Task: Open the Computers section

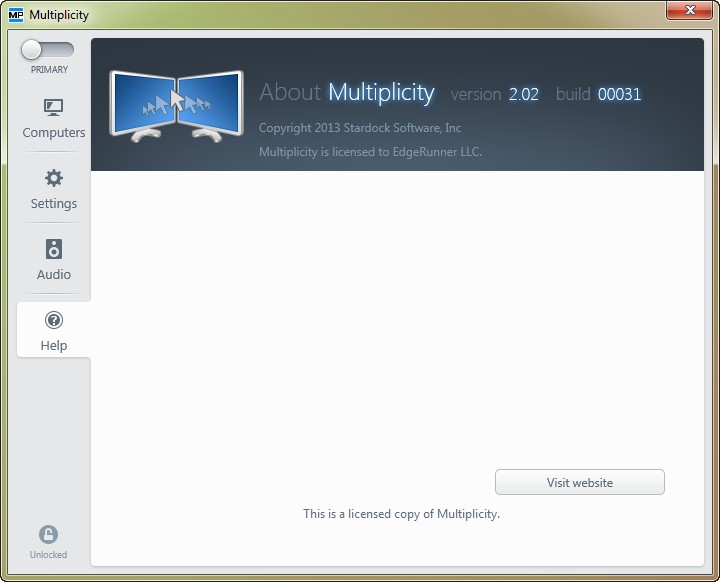Action: pos(54,119)
